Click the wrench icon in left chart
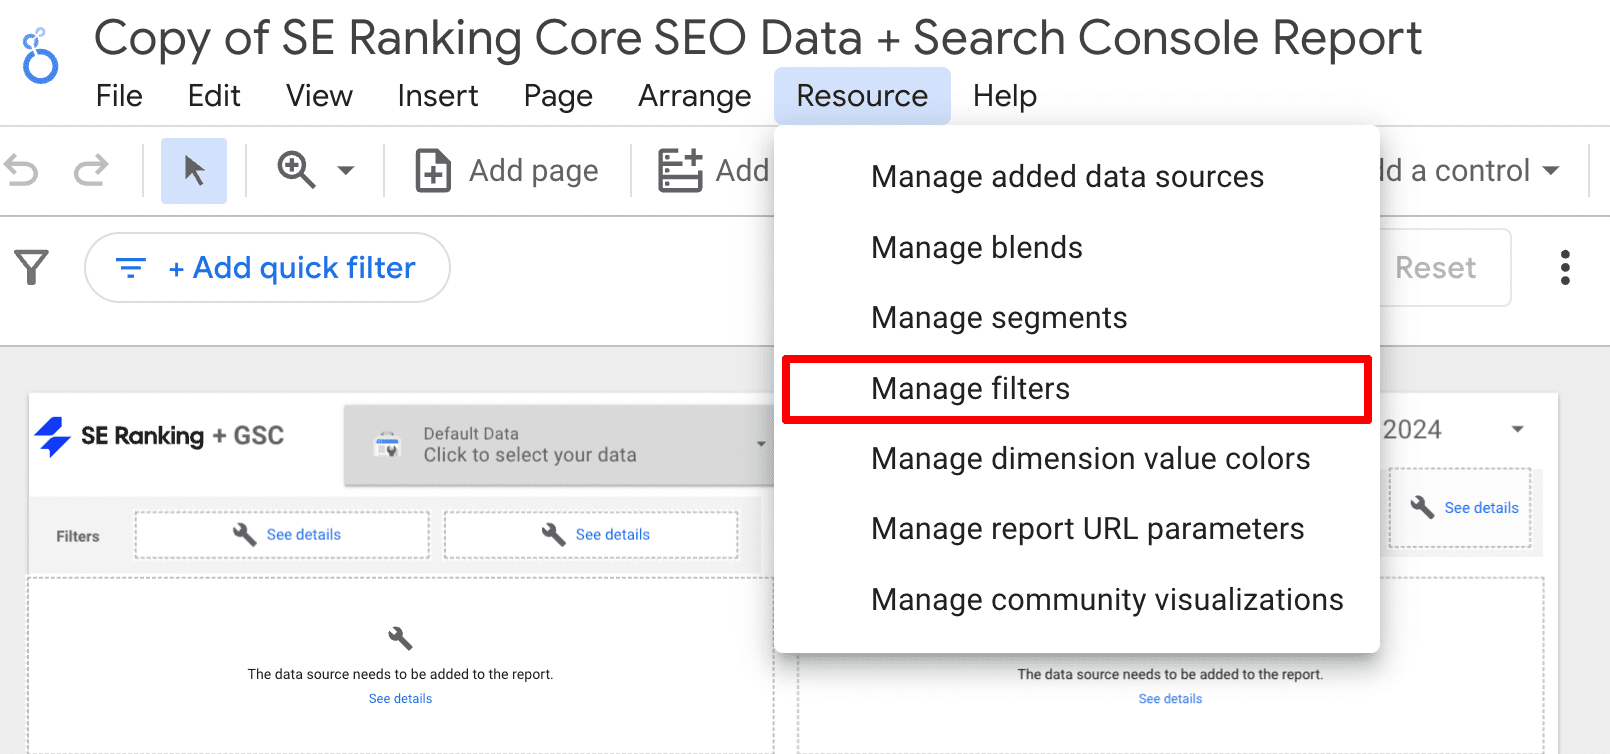1610x754 pixels. pyautogui.click(x=400, y=638)
